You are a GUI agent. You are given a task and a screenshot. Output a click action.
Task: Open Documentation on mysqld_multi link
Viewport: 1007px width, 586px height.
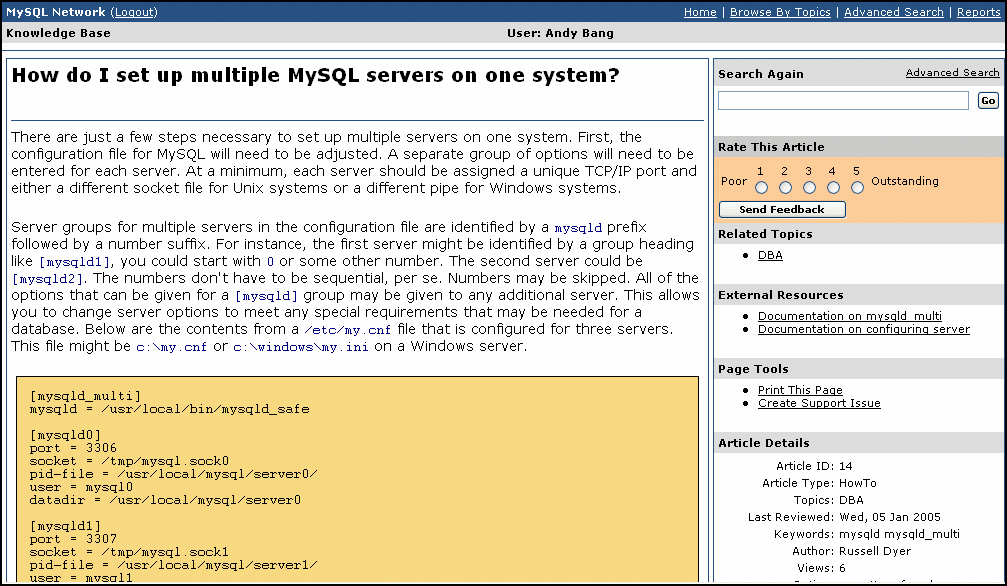850,316
